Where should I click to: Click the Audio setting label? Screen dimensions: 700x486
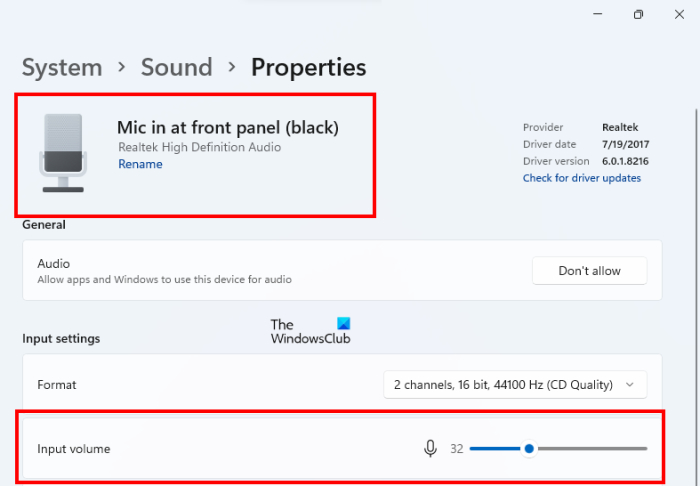(x=53, y=263)
